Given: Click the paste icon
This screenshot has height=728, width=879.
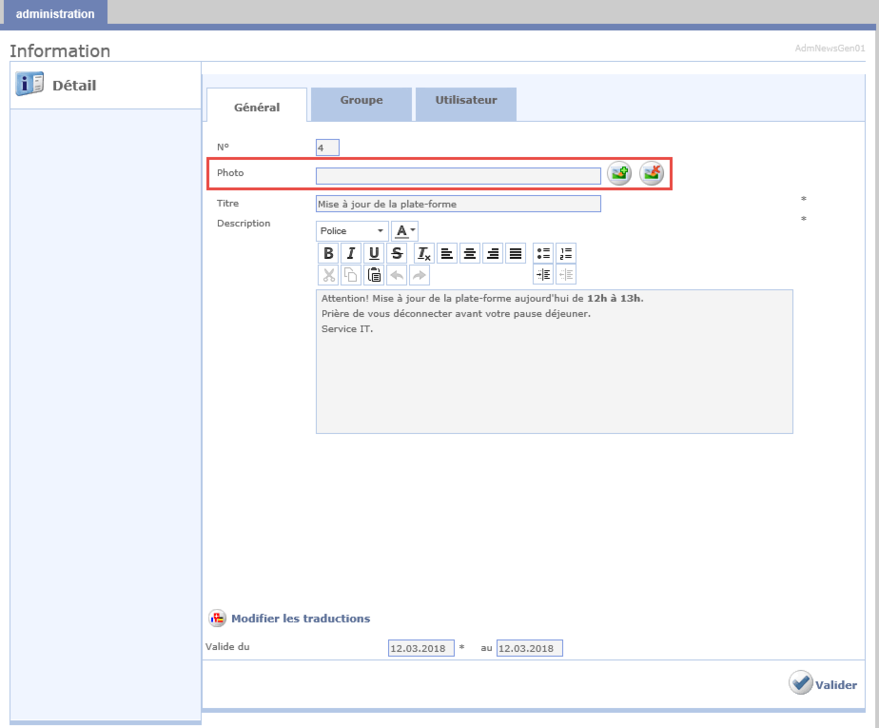Looking at the screenshot, I should (374, 275).
